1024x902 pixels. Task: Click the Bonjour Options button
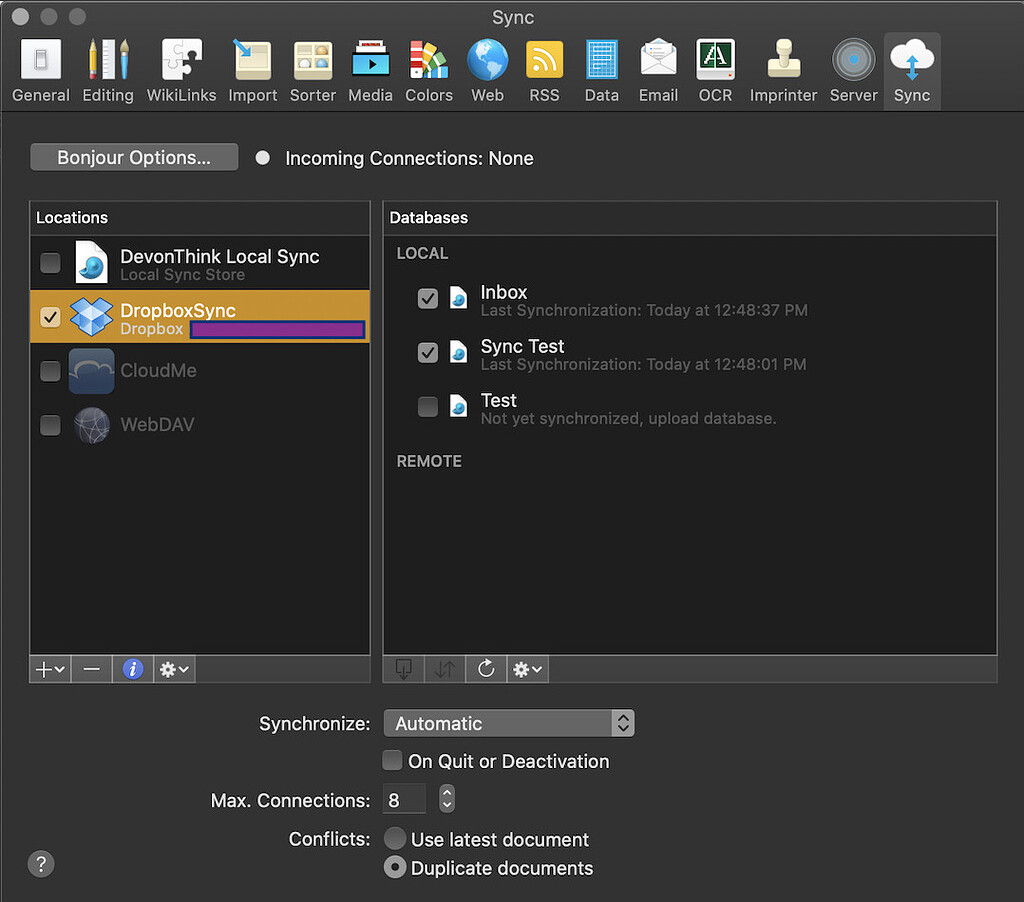133,157
